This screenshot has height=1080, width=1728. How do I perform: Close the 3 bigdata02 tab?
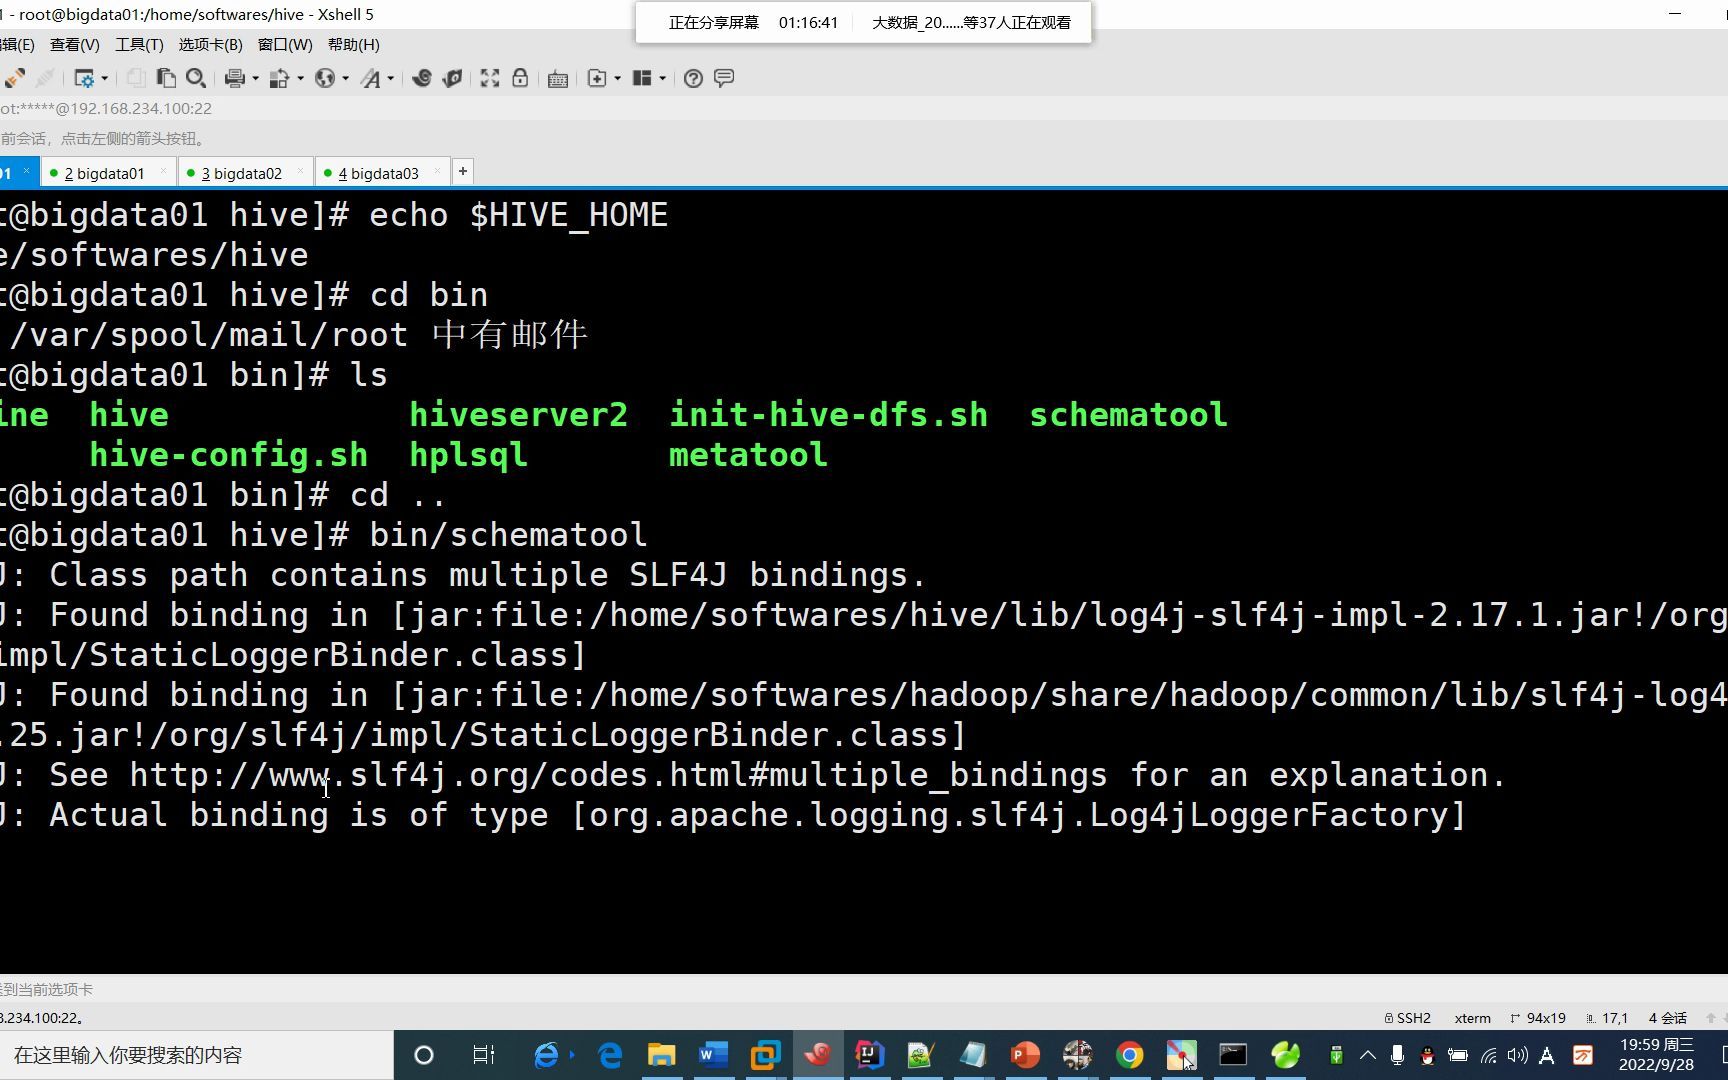(300, 172)
